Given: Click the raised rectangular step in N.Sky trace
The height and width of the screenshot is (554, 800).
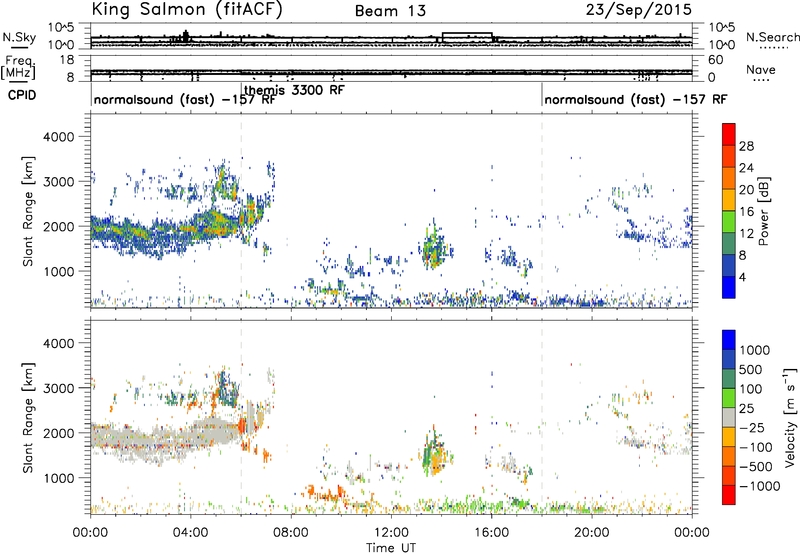Looking at the screenshot, I should (467, 36).
